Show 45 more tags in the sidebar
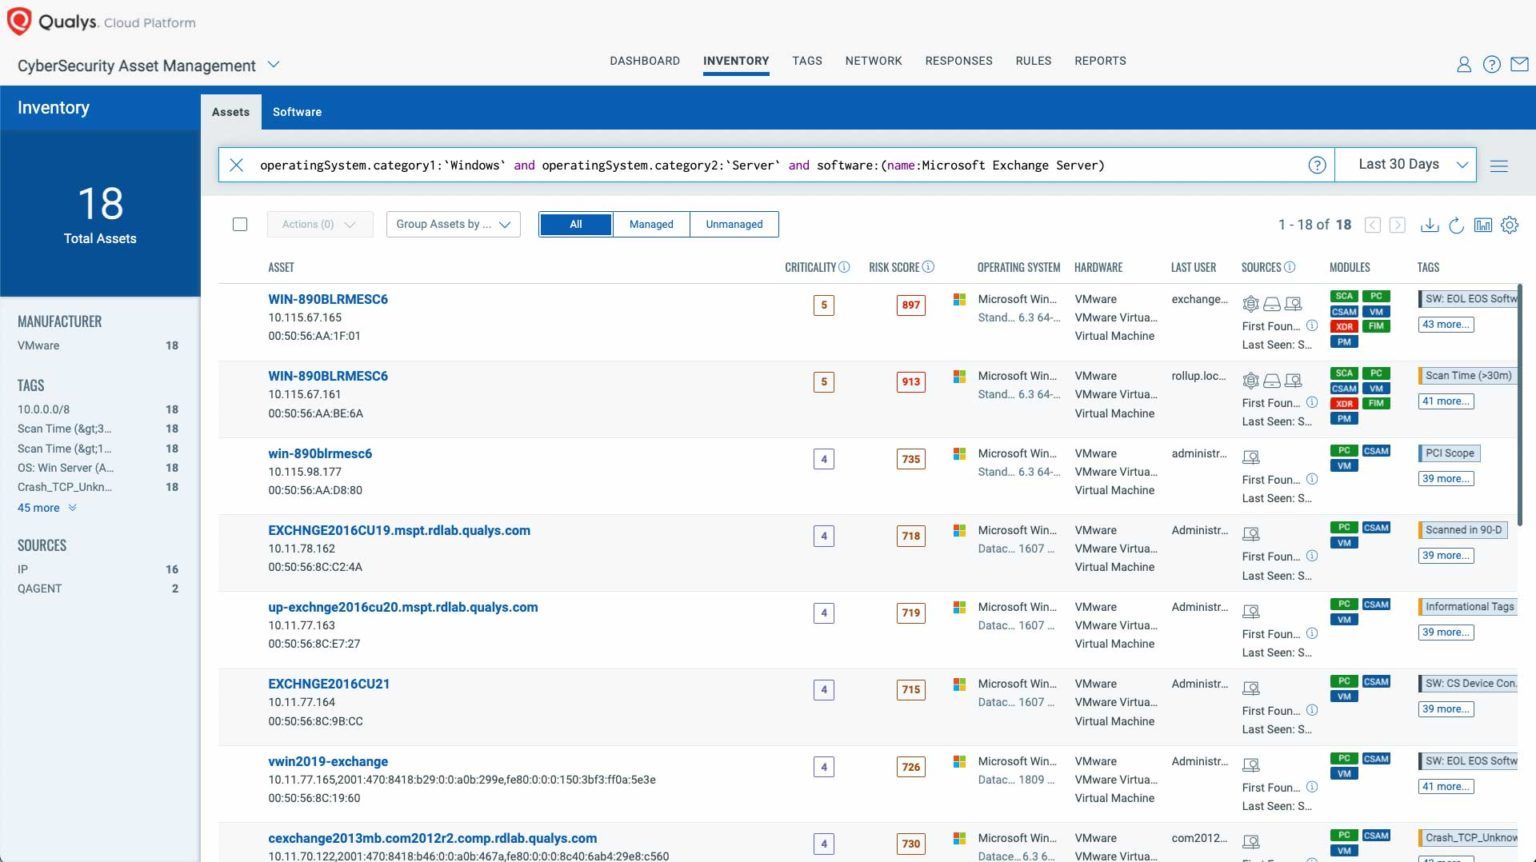The image size is (1536, 862). click(x=40, y=508)
